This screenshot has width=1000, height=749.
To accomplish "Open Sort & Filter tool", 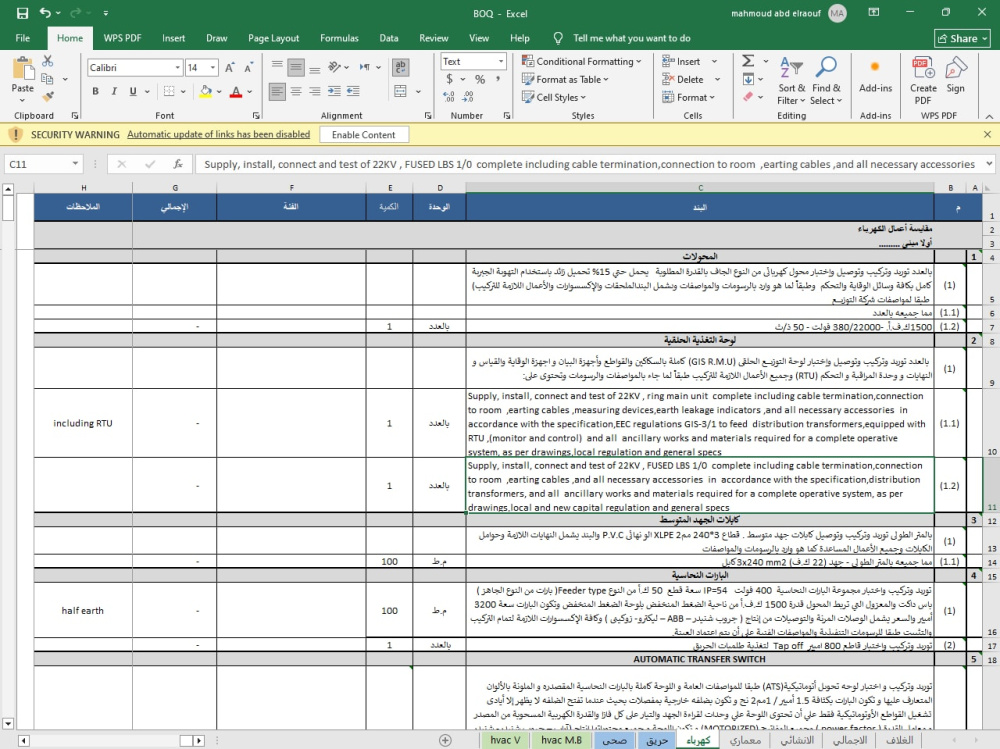I will point(791,81).
